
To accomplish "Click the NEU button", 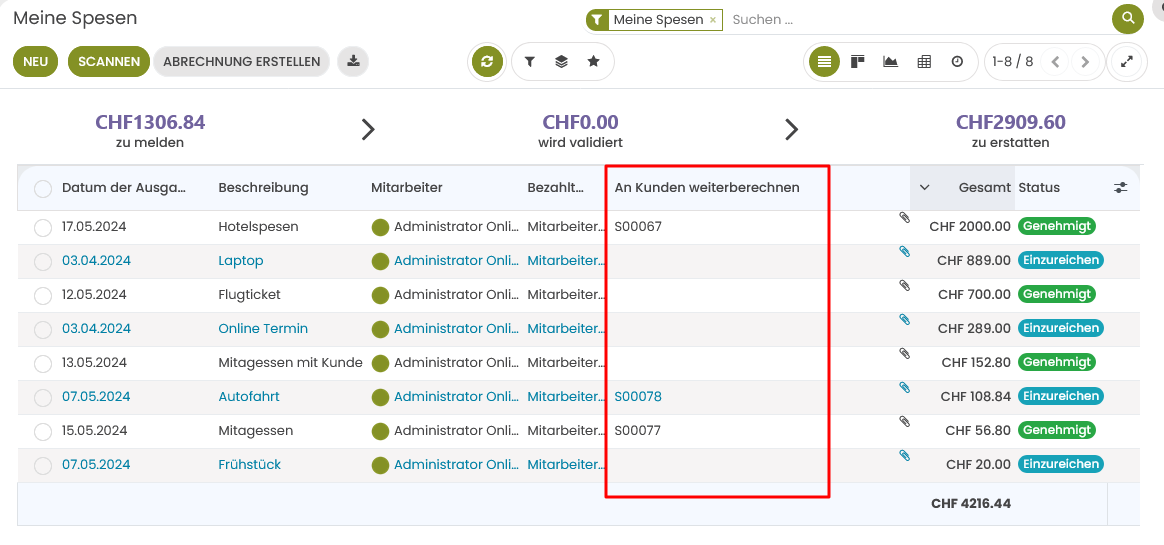I will click(36, 62).
